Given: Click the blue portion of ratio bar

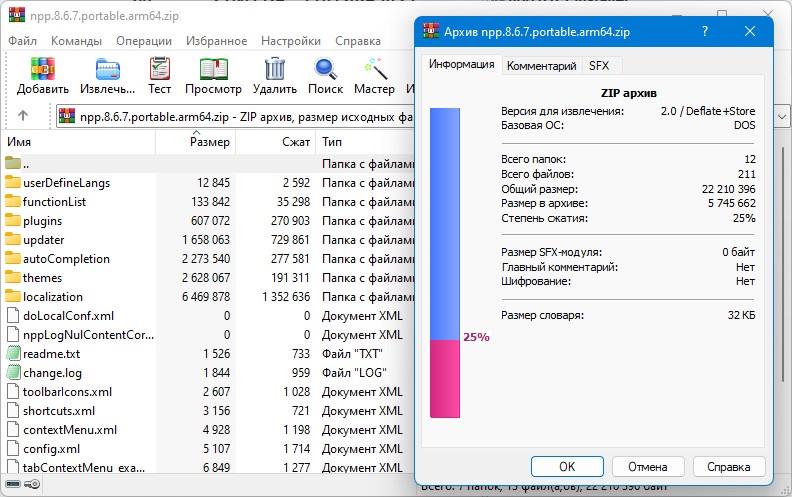Looking at the screenshot, I should 444,224.
